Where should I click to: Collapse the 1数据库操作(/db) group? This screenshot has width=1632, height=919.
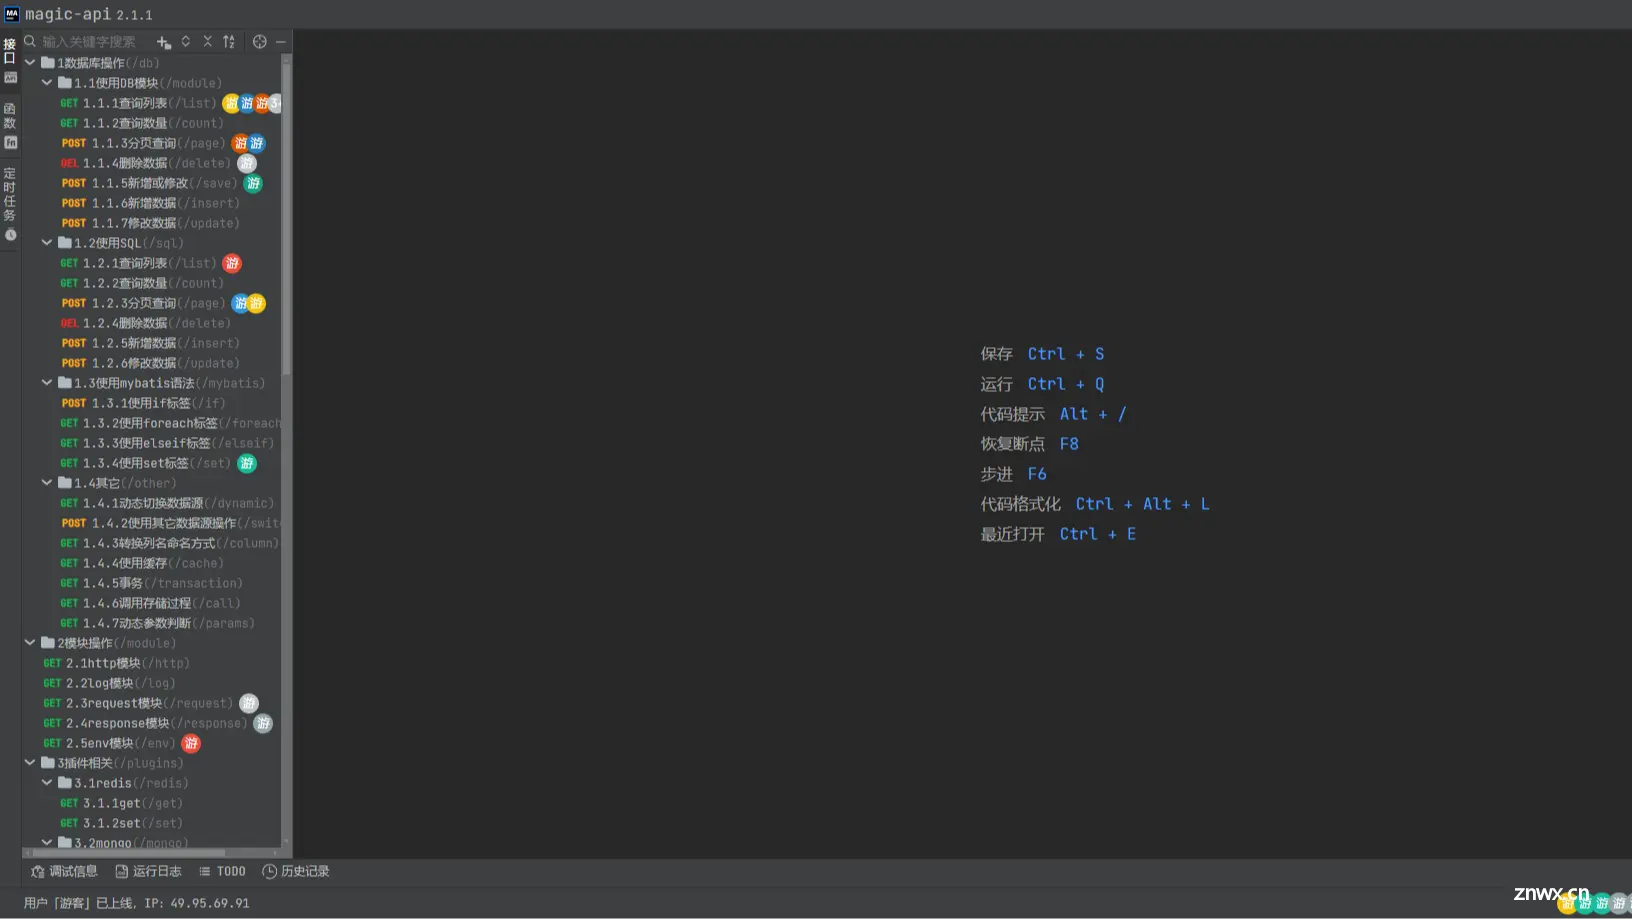[30, 63]
